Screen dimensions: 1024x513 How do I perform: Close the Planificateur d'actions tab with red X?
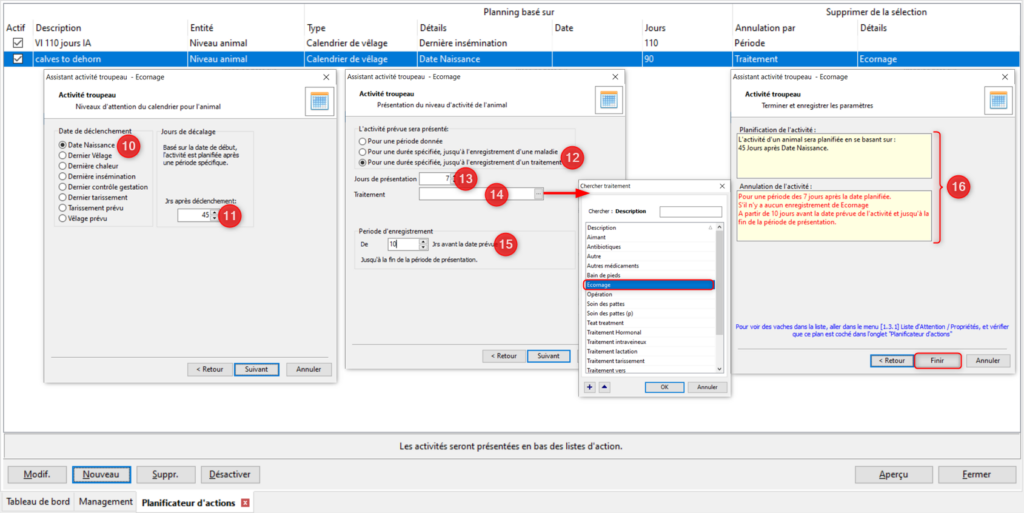point(246,503)
